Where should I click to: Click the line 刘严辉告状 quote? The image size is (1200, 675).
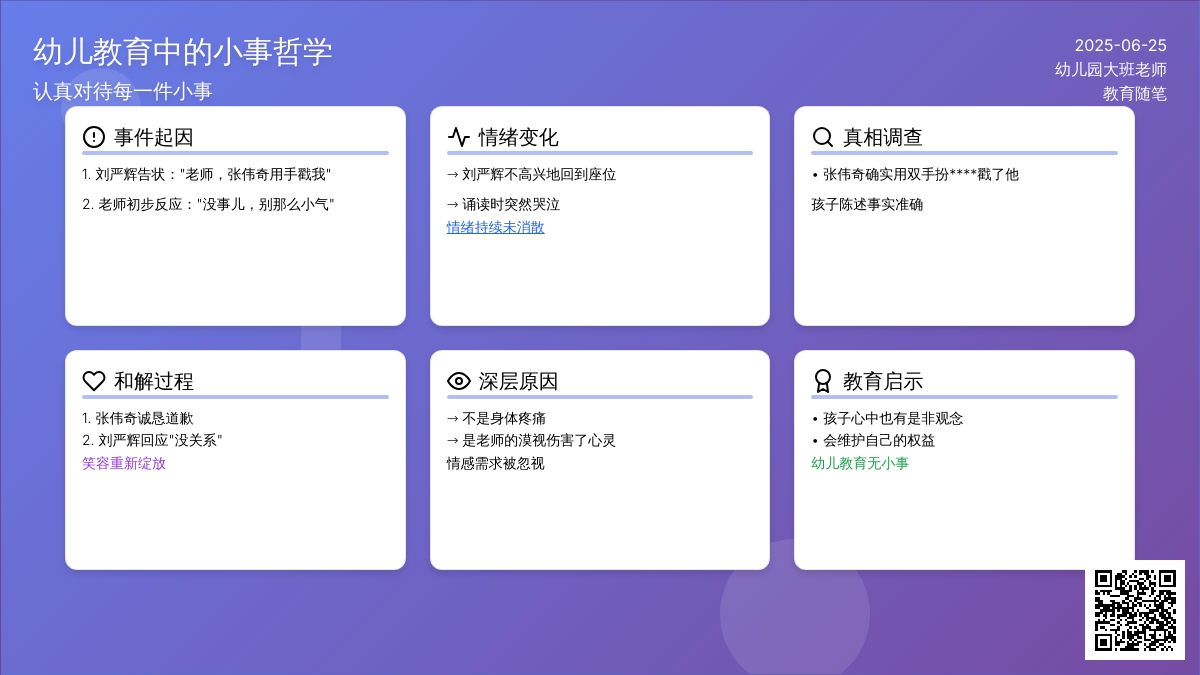pyautogui.click(x=206, y=174)
